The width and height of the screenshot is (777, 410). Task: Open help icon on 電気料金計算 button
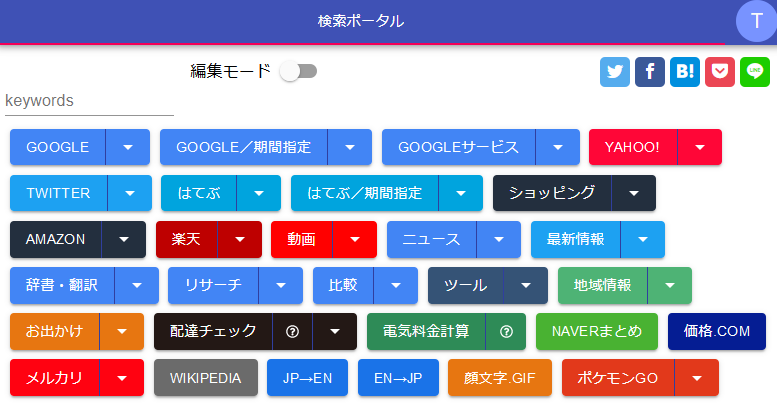pos(506,332)
